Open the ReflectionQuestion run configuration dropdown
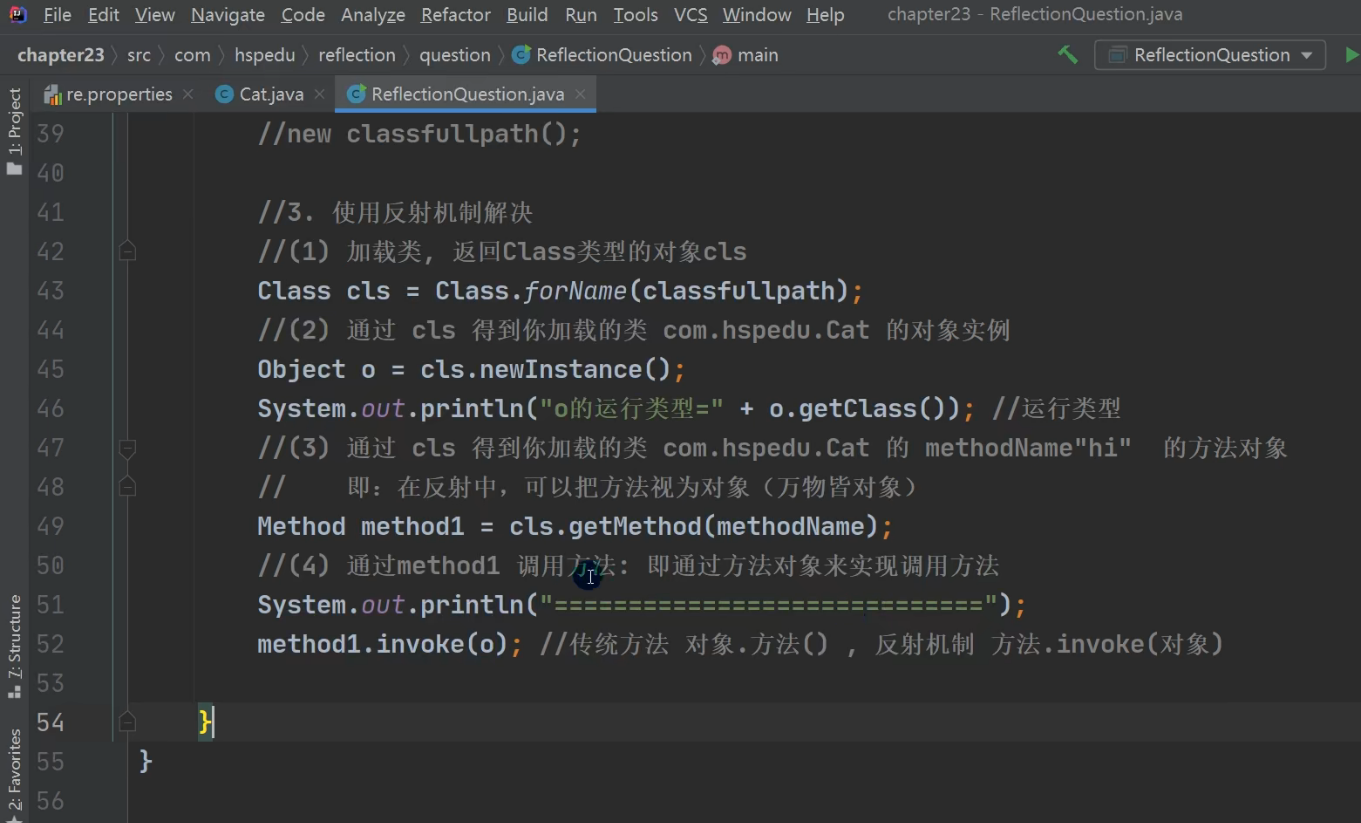The image size is (1361, 823). [x=1210, y=55]
